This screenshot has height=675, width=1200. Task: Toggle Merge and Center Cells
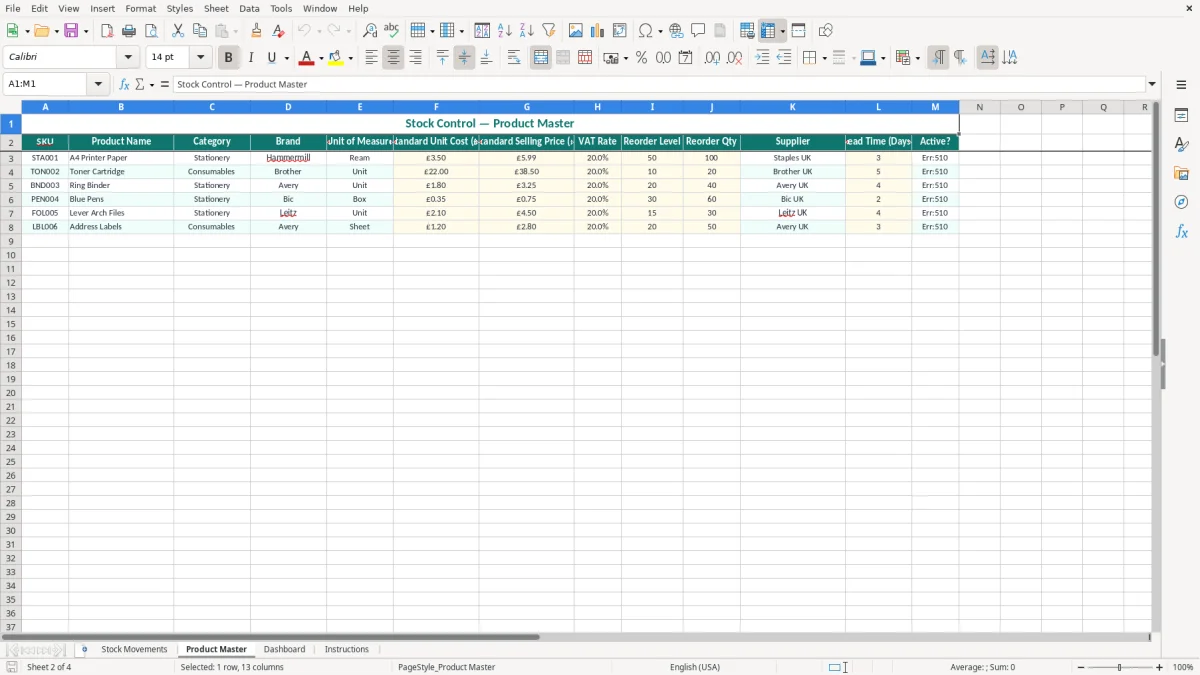click(541, 58)
